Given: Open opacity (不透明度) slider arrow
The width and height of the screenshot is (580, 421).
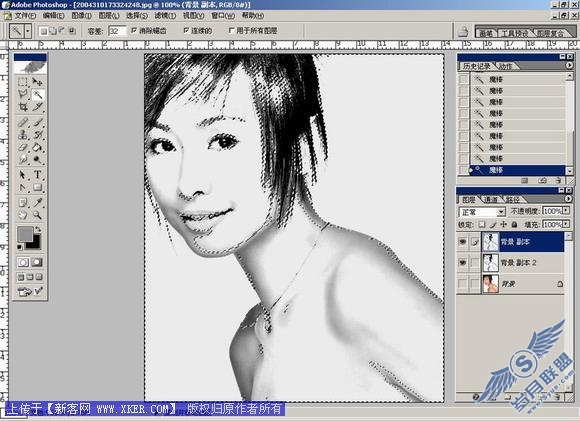Looking at the screenshot, I should pyautogui.click(x=566, y=211).
